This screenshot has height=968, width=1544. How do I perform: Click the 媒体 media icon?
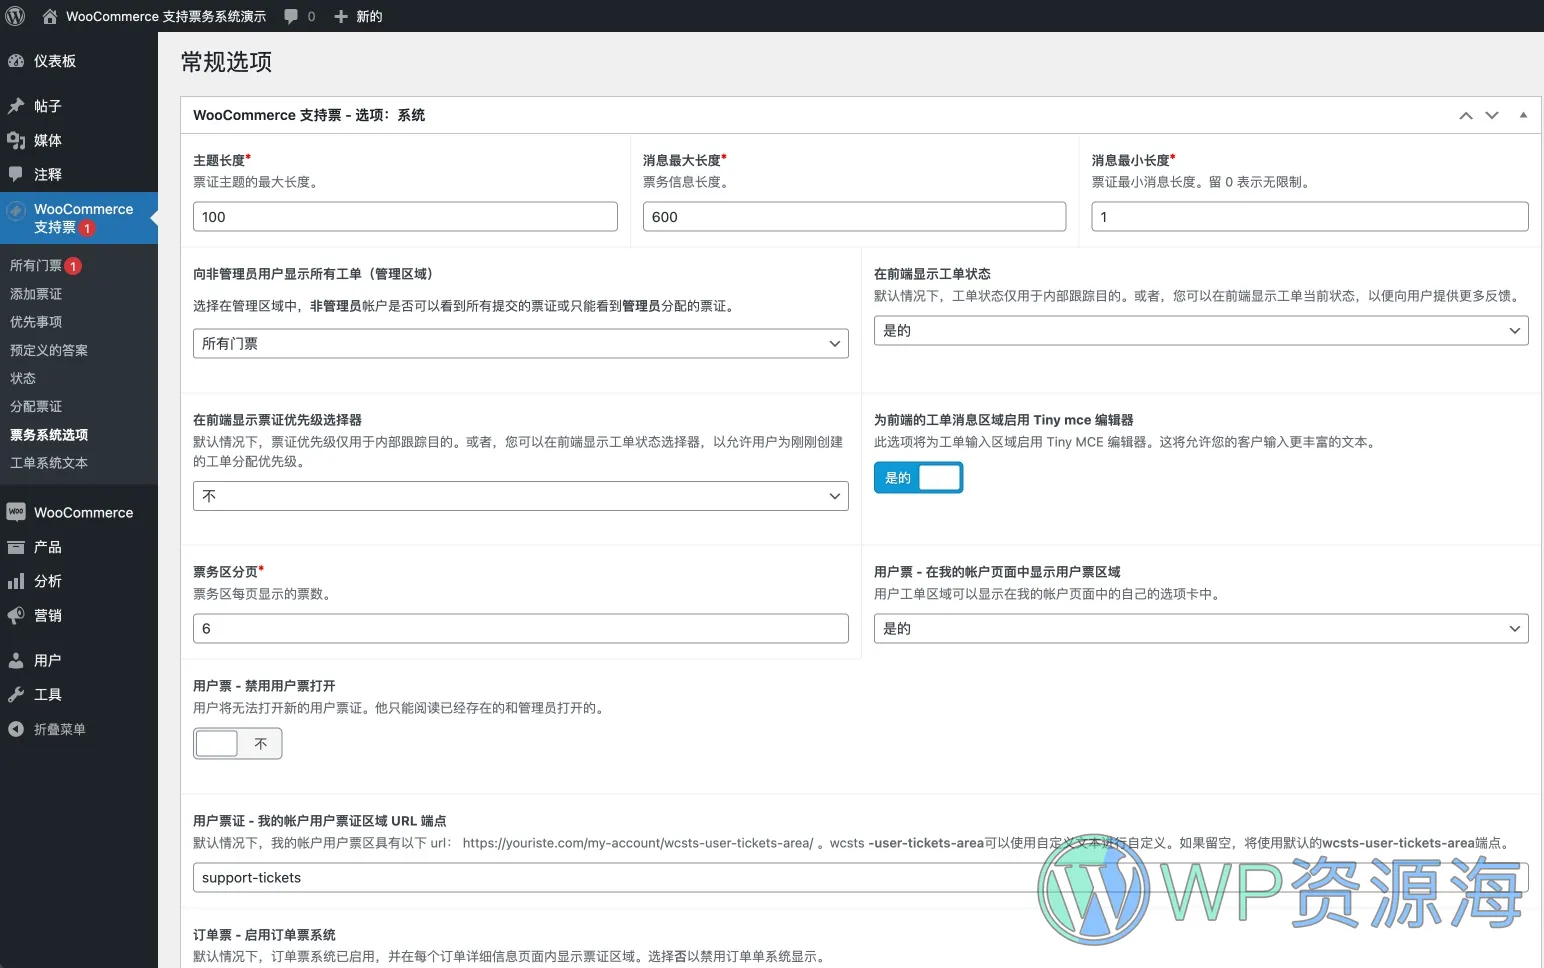coord(16,140)
